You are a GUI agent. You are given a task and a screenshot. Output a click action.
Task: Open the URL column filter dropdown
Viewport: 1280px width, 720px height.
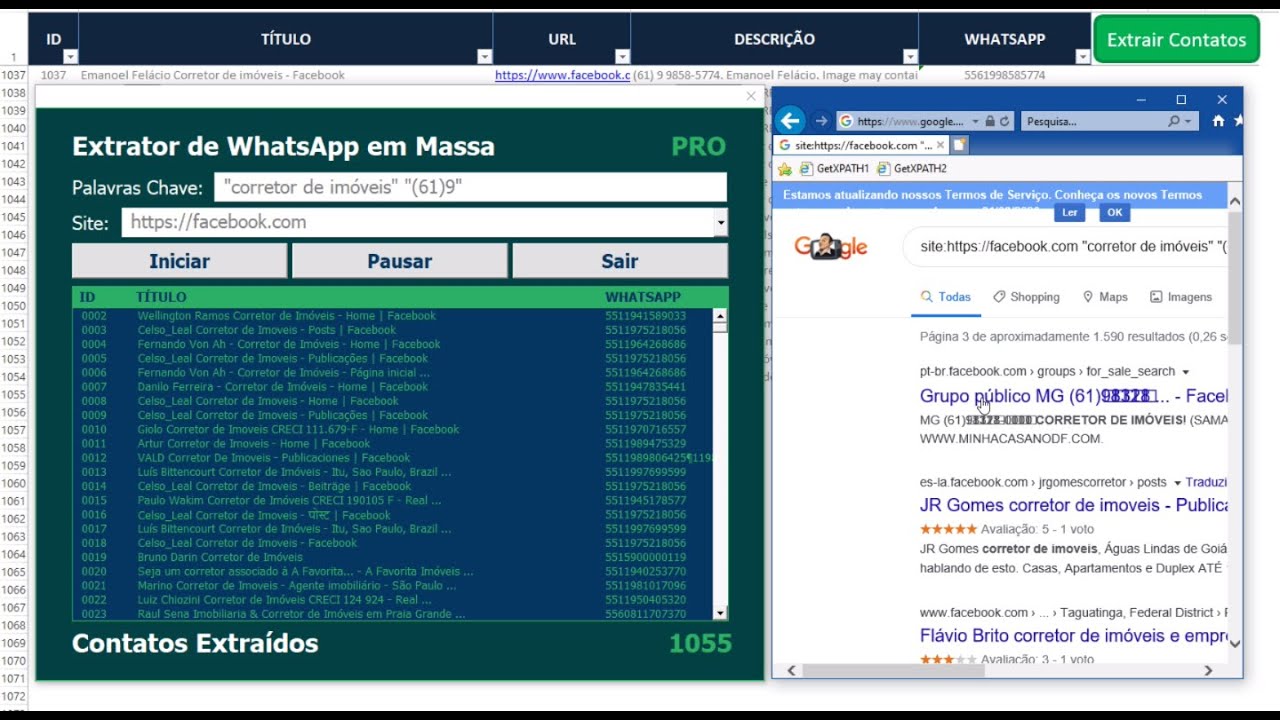pyautogui.click(x=622, y=57)
